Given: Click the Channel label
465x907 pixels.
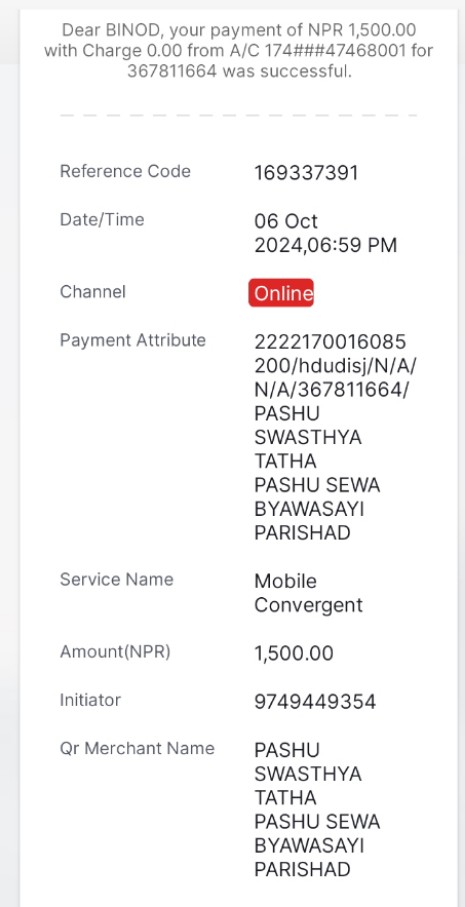Looking at the screenshot, I should (93, 292).
